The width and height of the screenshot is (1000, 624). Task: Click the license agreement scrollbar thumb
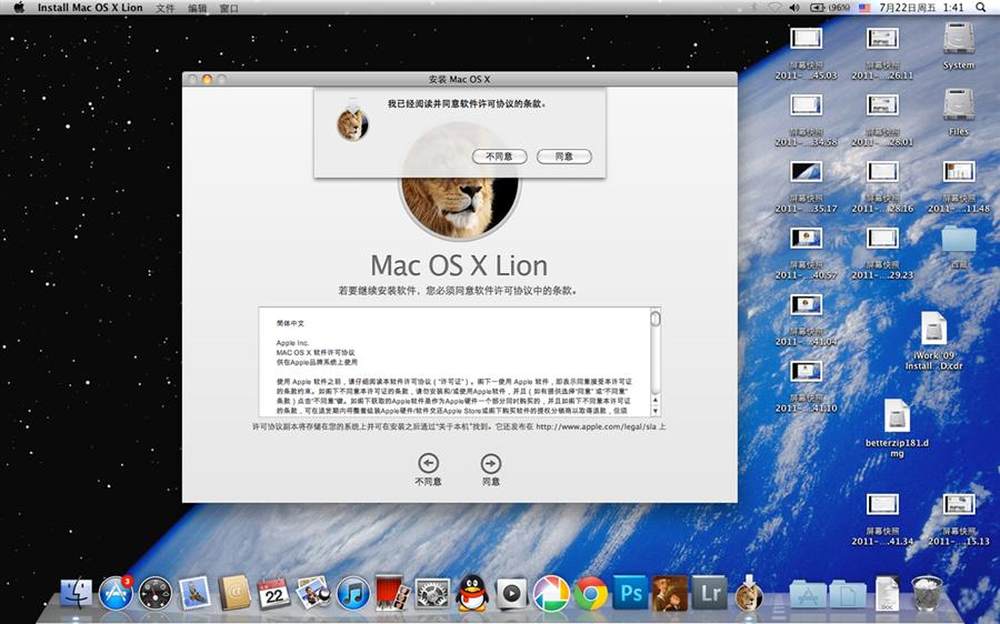pos(655,318)
